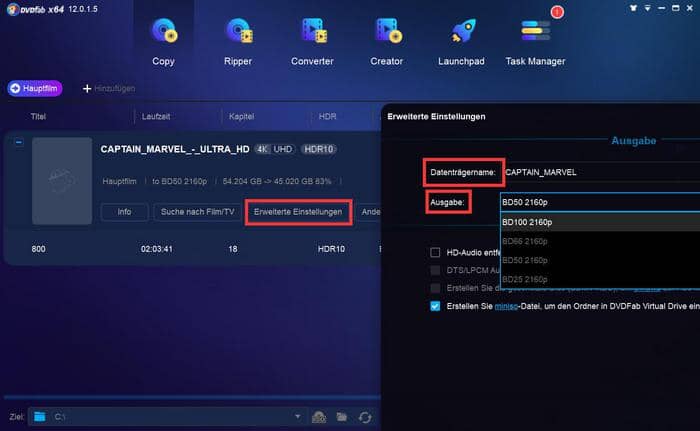
Task: Click the Hinzufügen plus icon
Action: (87, 88)
